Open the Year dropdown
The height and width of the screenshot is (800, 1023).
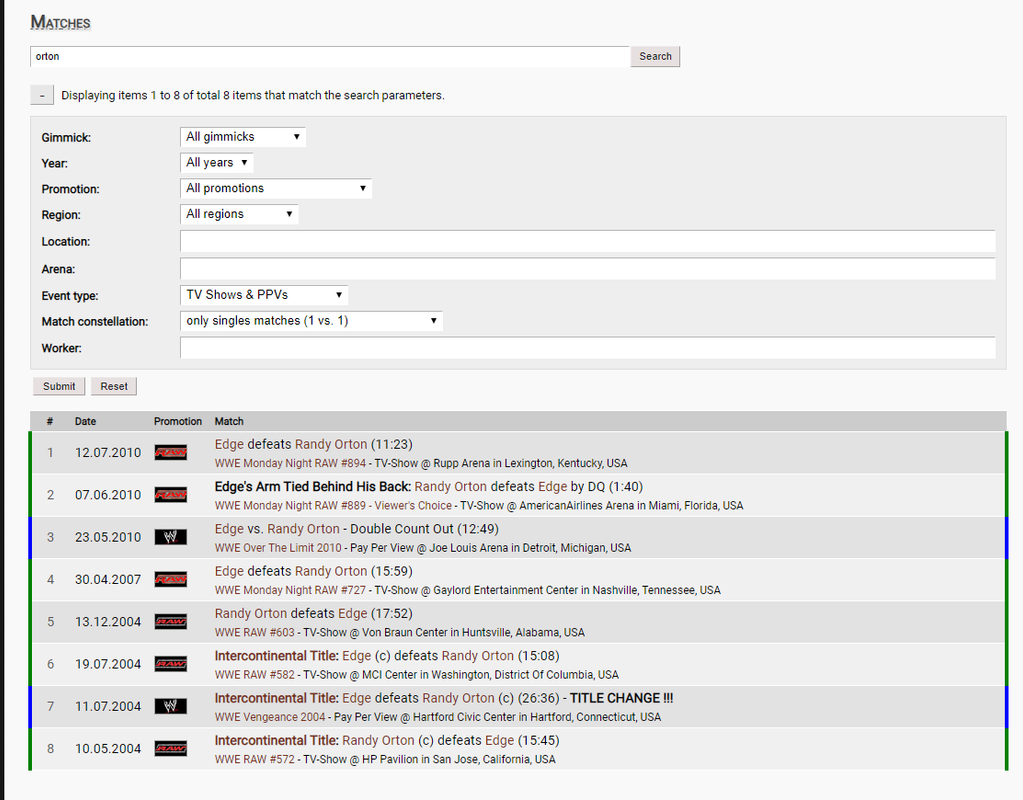(217, 162)
